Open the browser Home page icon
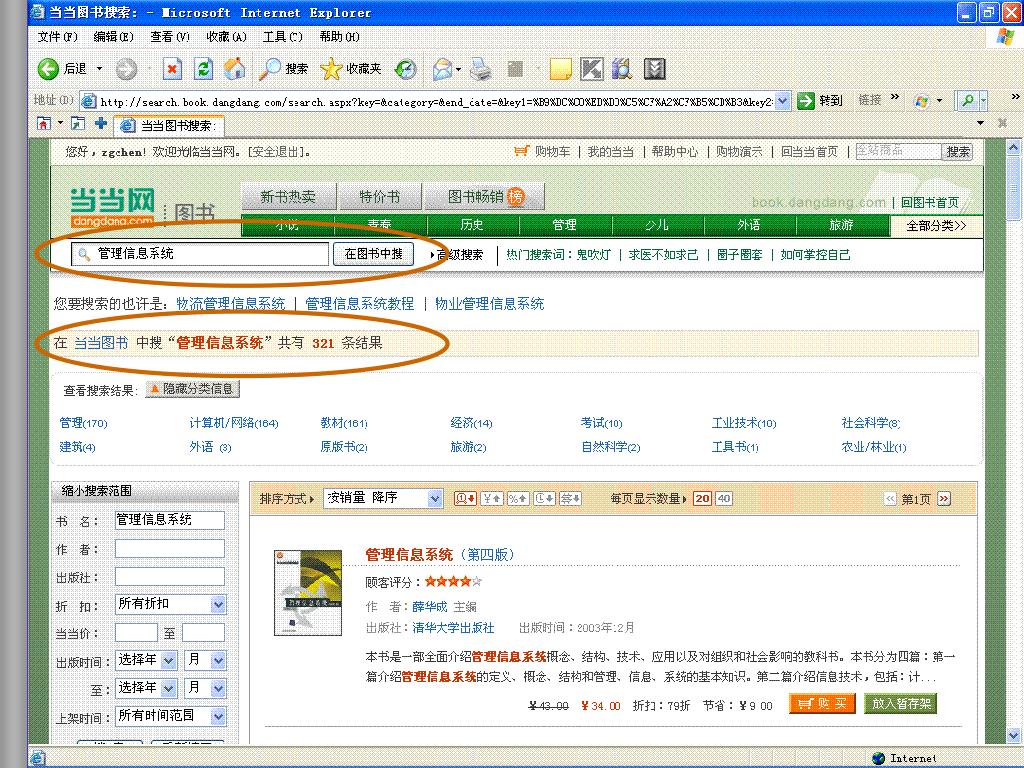This screenshot has height=768, width=1024. pos(234,69)
